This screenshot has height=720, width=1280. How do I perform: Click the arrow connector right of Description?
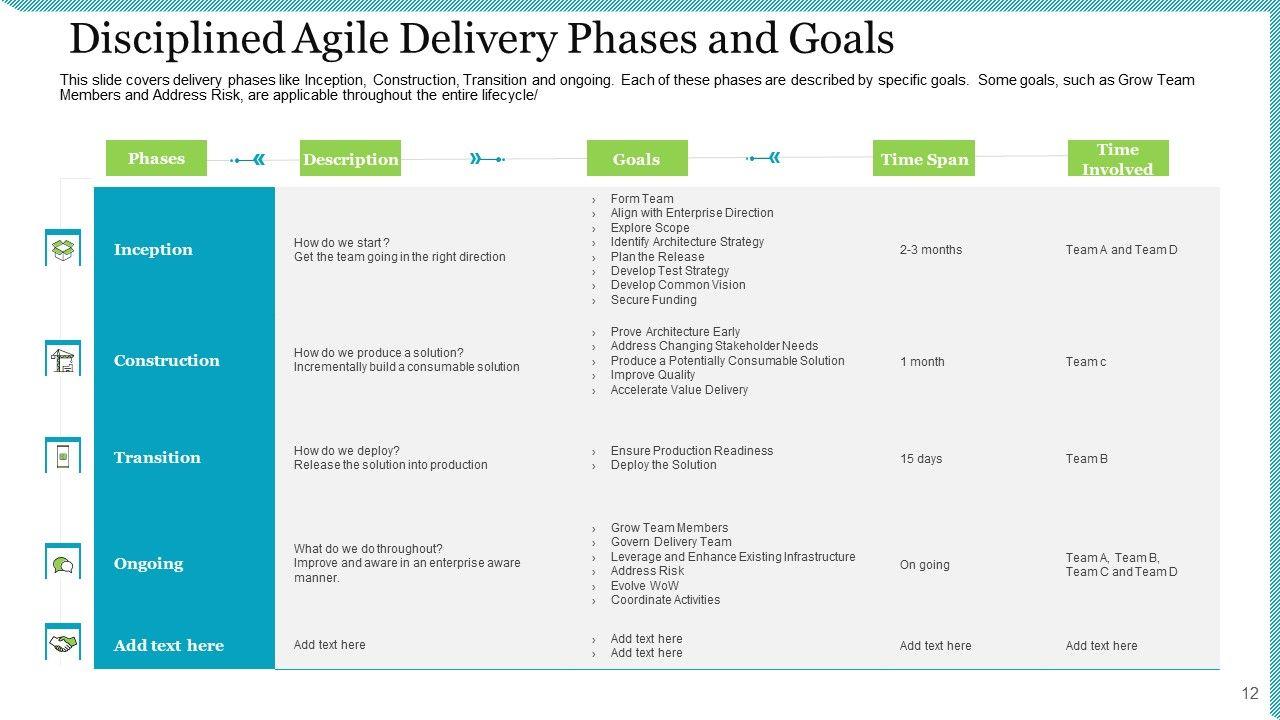tap(486, 159)
